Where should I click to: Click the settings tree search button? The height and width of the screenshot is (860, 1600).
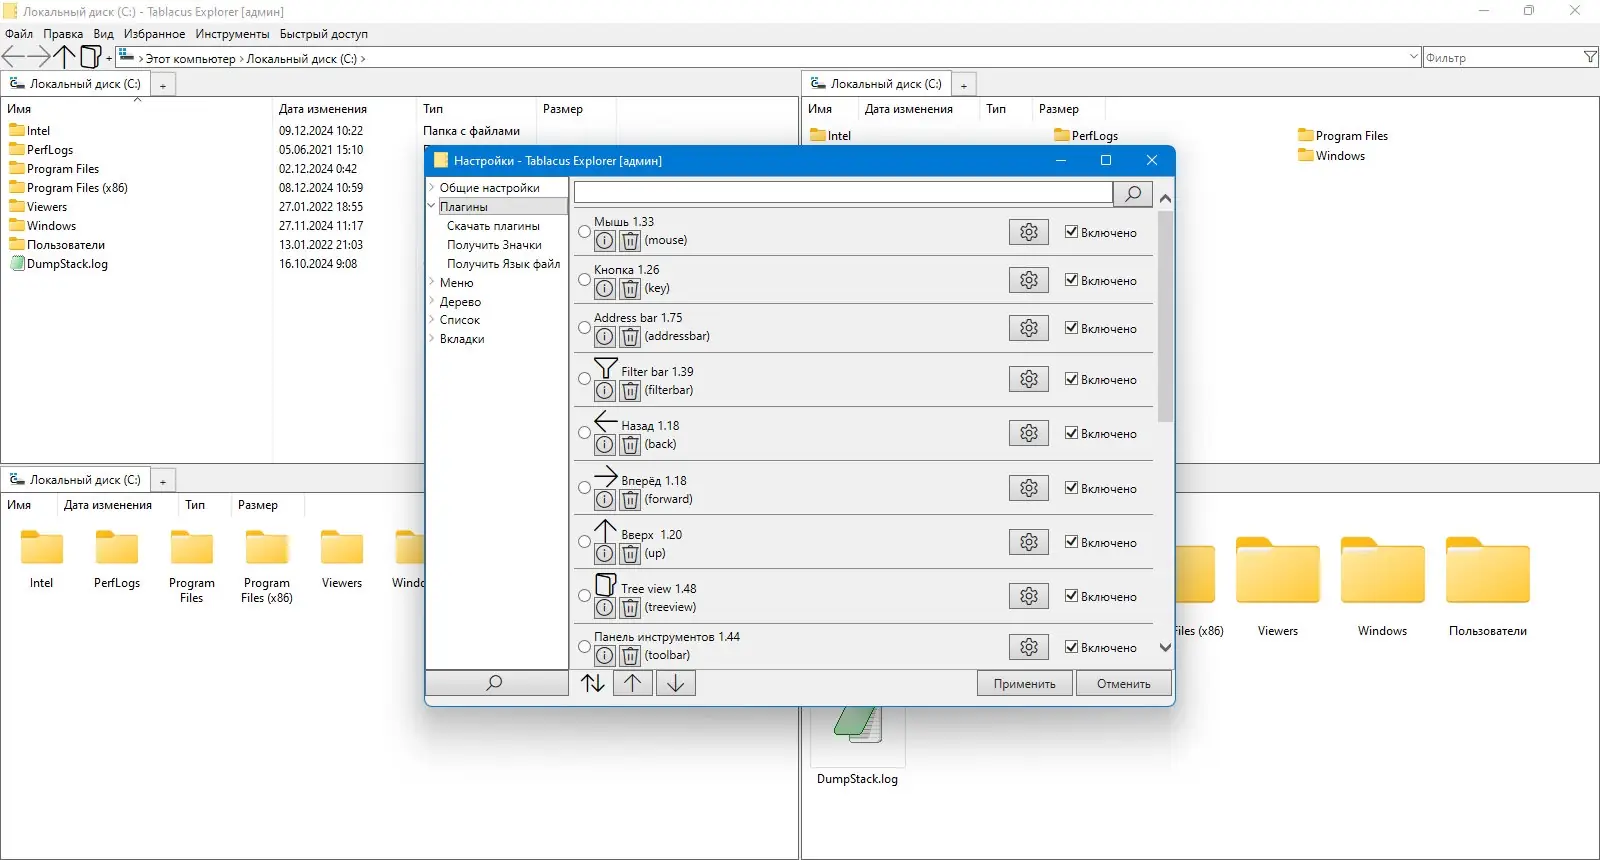(496, 683)
